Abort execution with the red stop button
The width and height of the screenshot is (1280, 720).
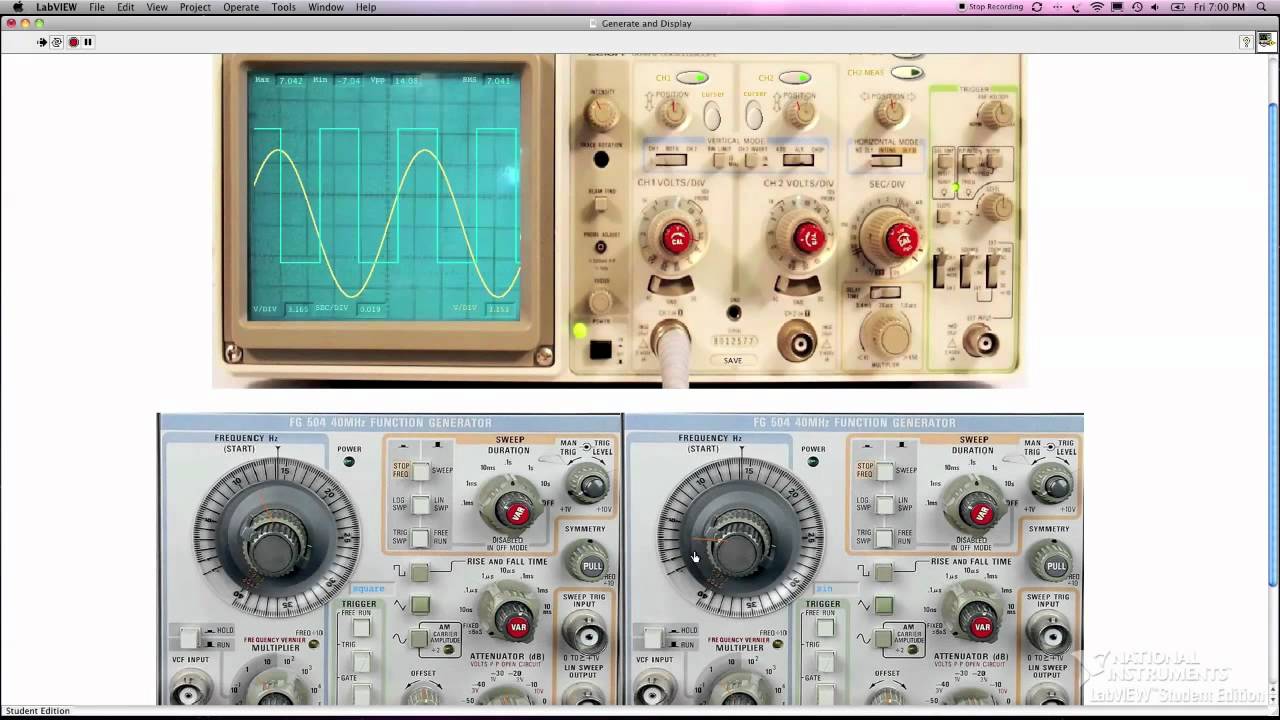[x=73, y=42]
